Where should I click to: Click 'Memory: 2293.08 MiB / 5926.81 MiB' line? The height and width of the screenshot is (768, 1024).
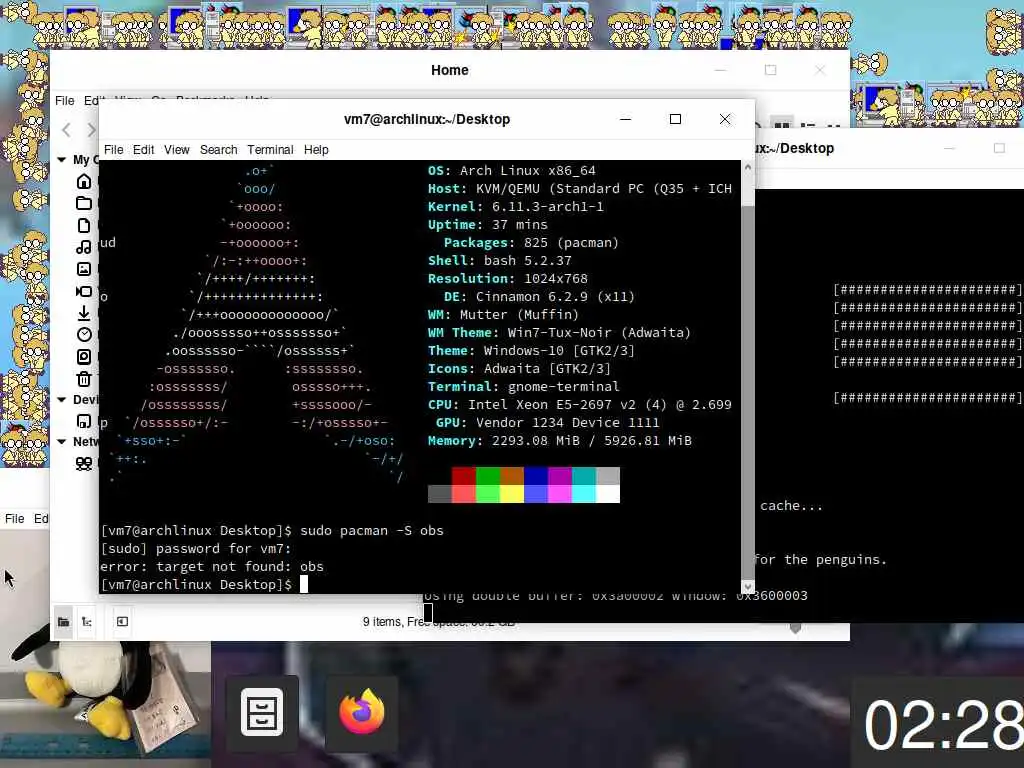559,441
